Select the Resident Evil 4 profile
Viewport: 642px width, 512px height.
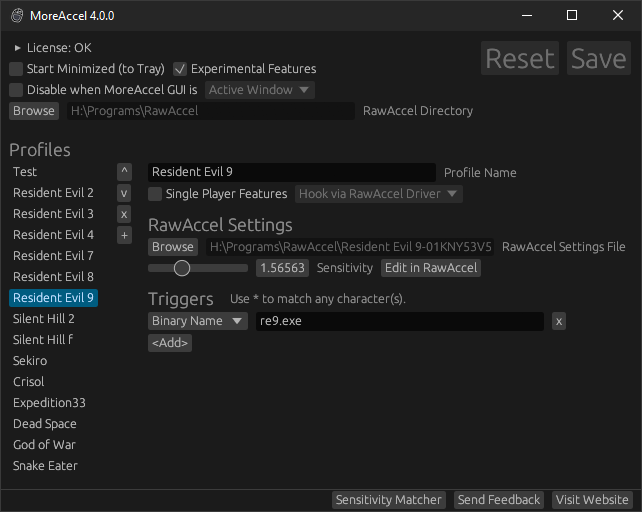[x=53, y=235]
